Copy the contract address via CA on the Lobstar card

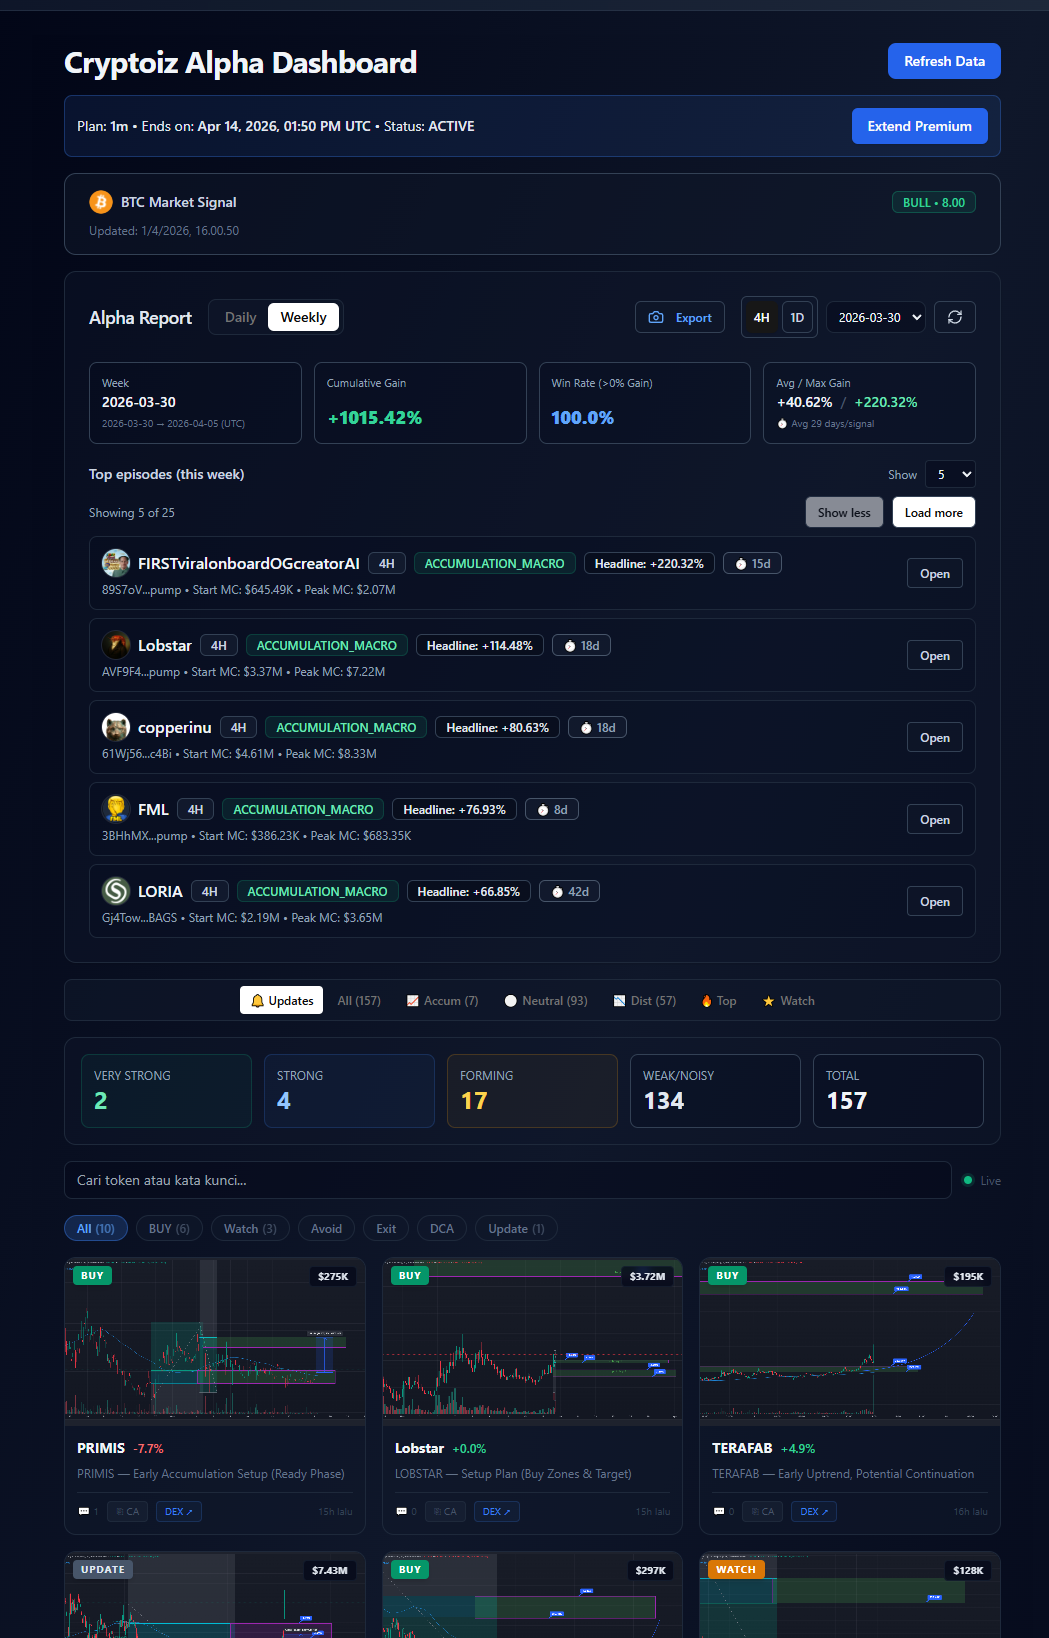pos(444,1511)
